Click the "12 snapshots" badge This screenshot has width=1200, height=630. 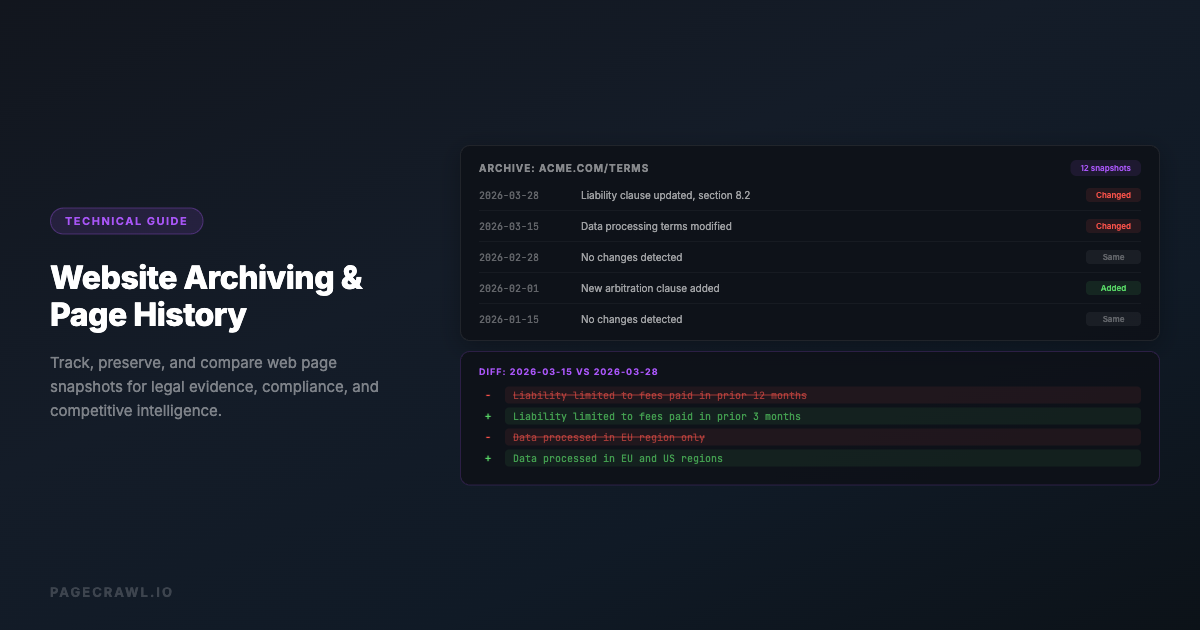click(x=1105, y=168)
